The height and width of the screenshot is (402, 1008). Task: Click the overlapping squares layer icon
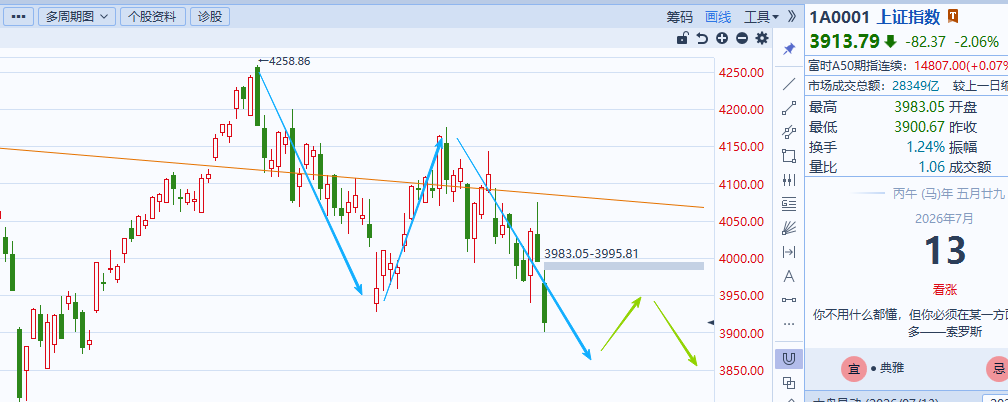(x=789, y=383)
